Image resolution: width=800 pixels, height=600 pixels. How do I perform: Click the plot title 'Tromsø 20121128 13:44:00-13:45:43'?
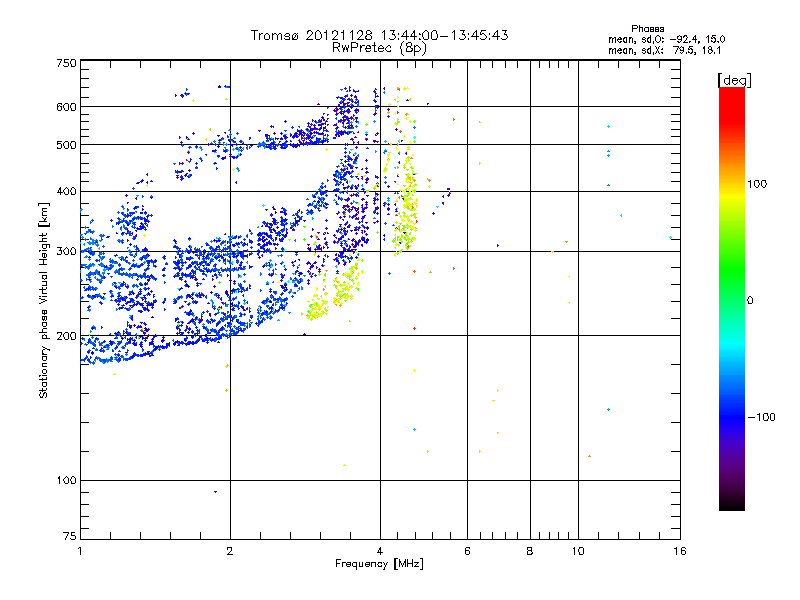pos(379,35)
